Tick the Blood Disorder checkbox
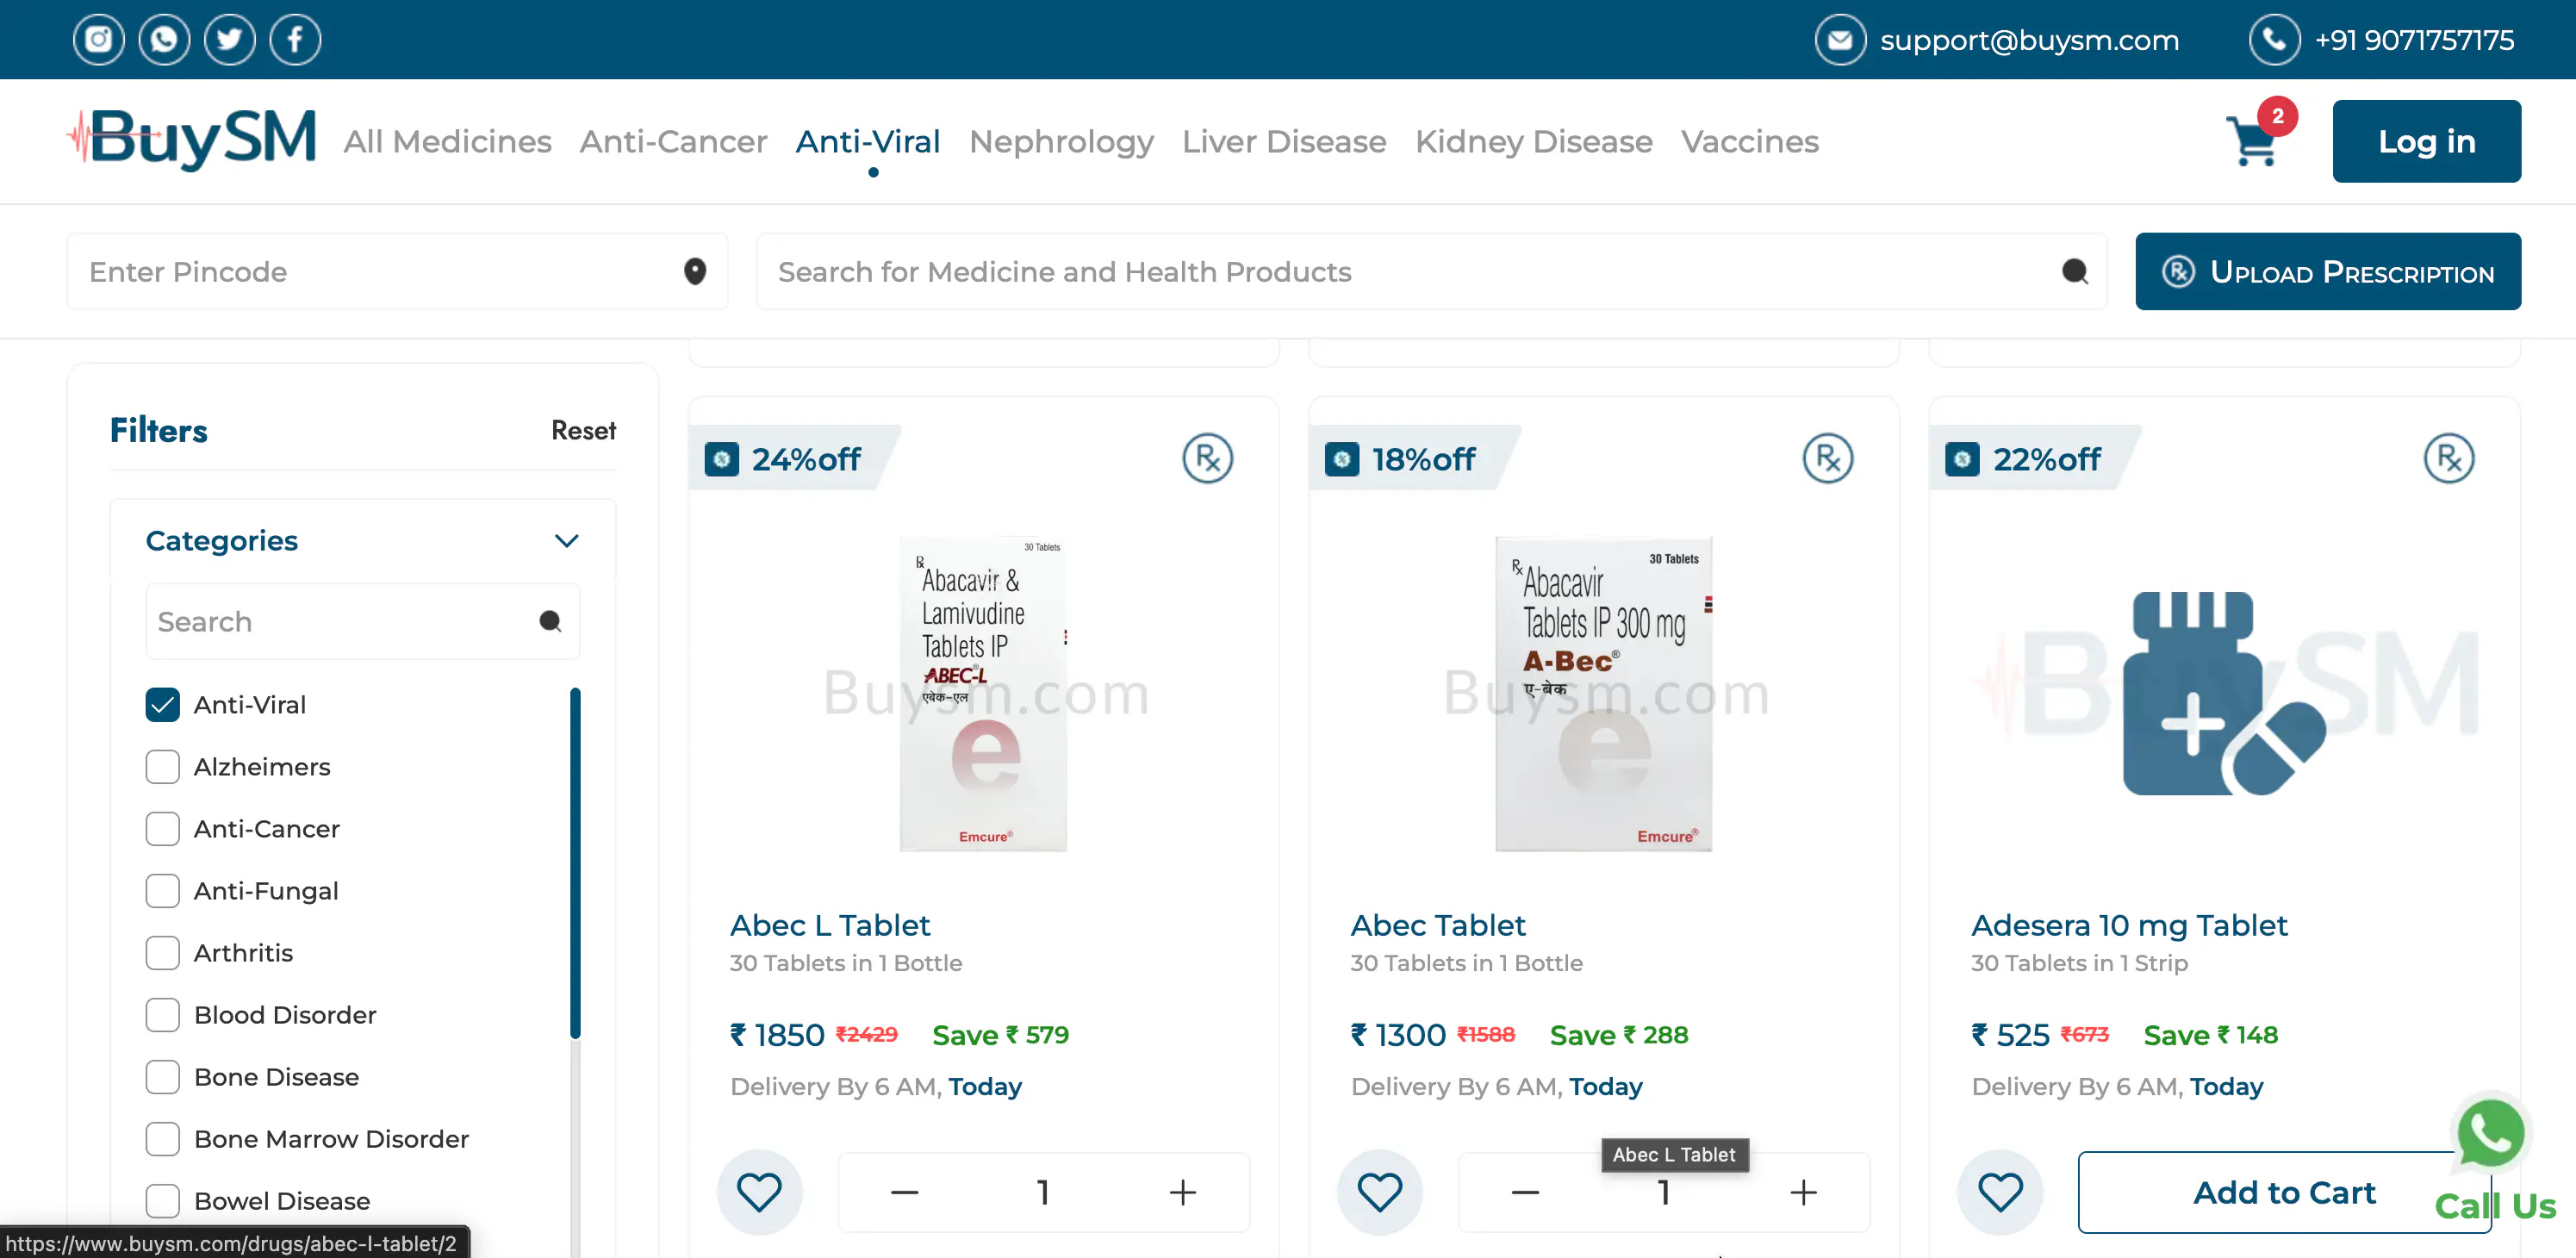 [x=163, y=1014]
